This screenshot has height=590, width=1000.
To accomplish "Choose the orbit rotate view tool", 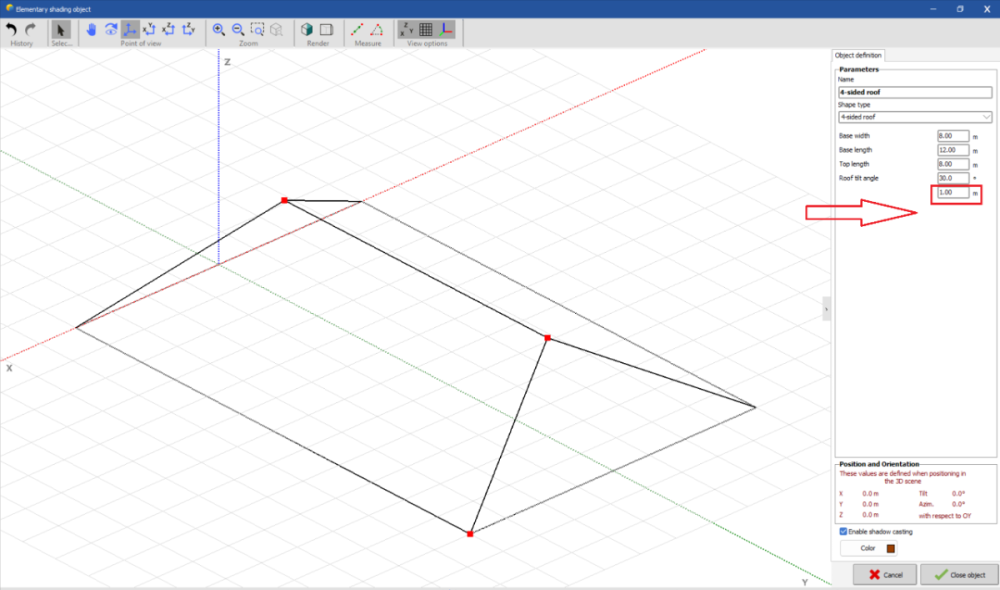I will click(x=111, y=29).
